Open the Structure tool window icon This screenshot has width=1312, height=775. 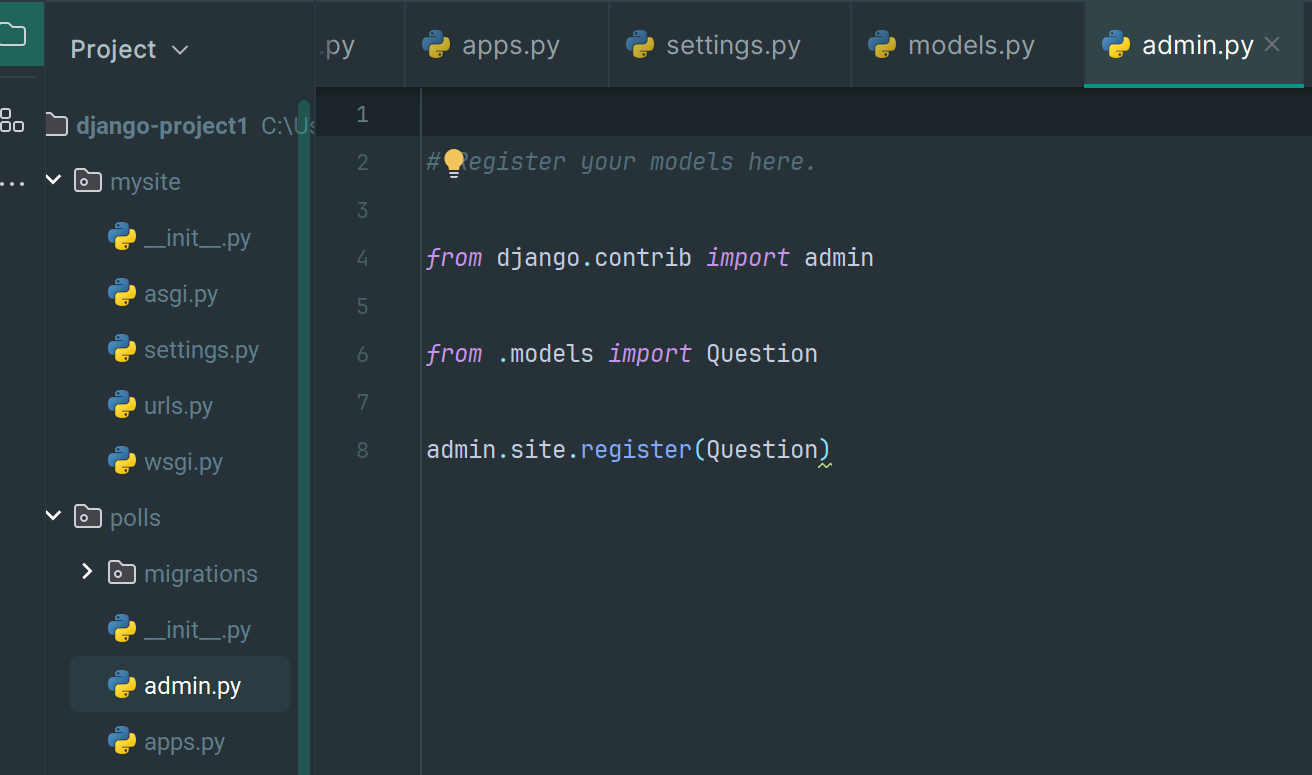coord(12,120)
